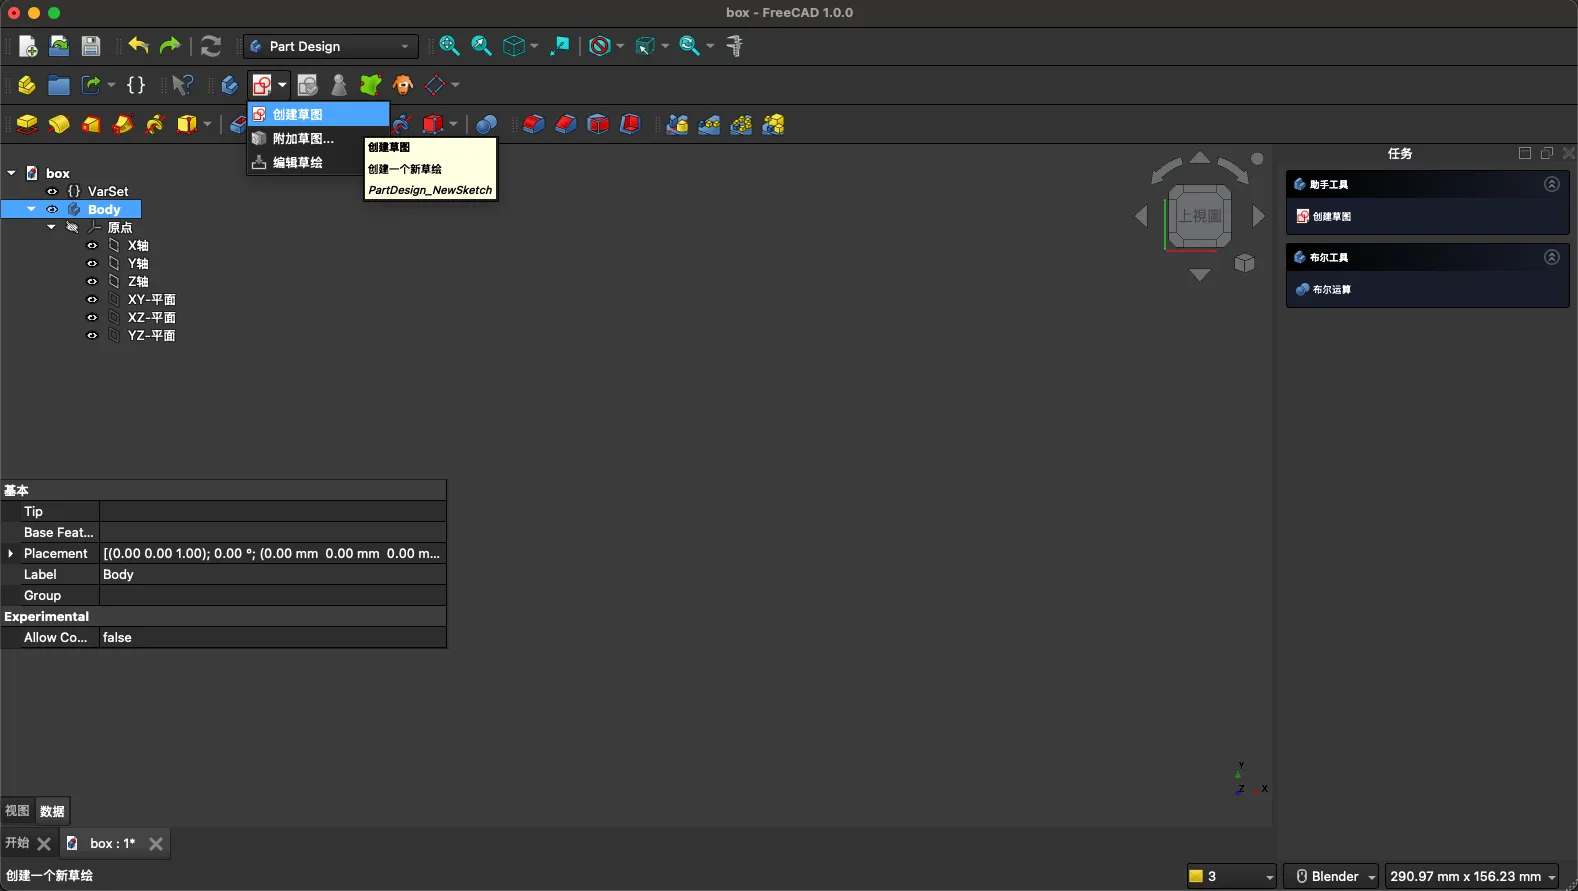
Task: Choose 创建草图 from the sketch dropdown menu
Action: (x=318, y=114)
